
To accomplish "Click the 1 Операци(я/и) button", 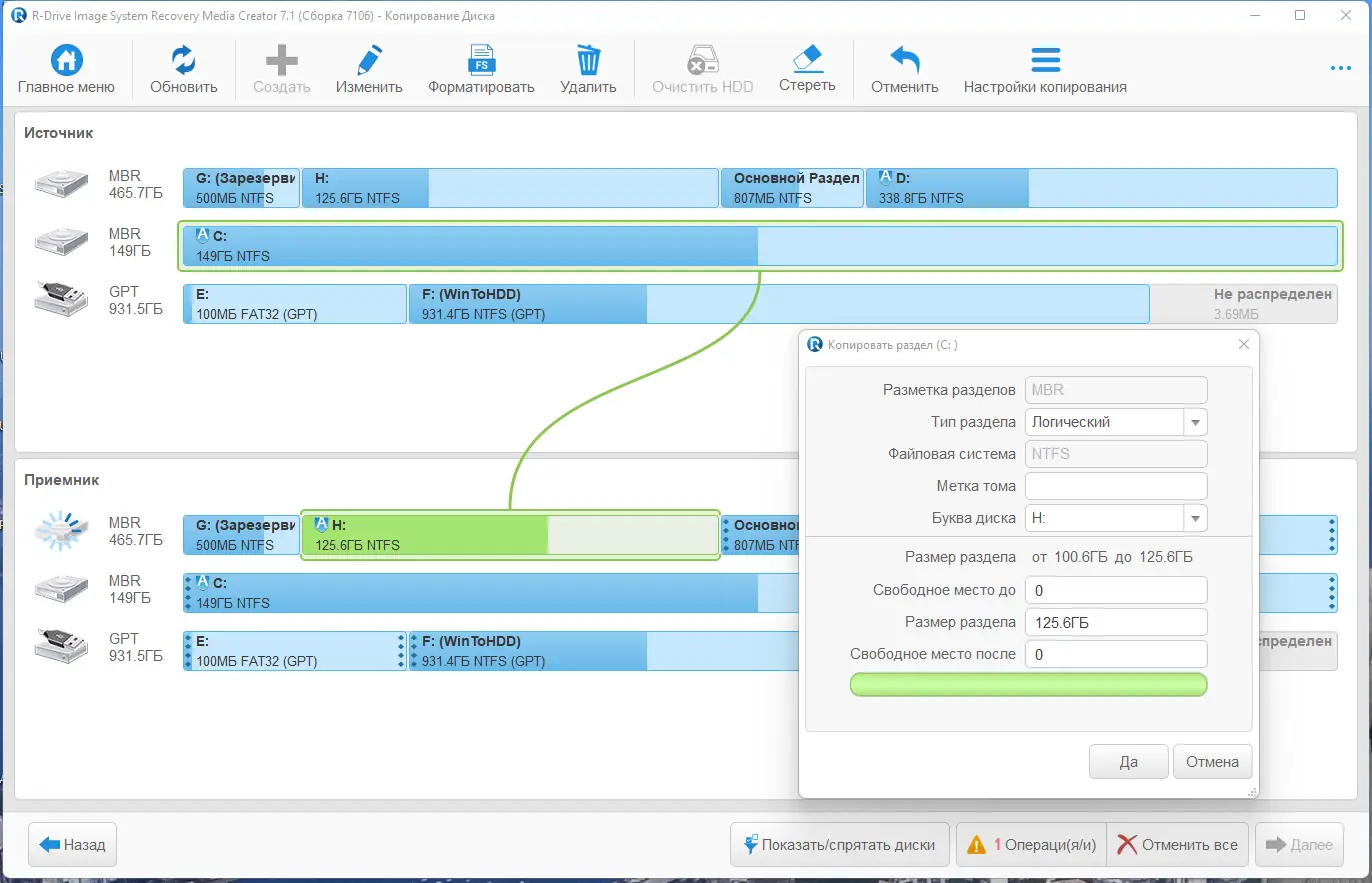I will [x=1031, y=844].
